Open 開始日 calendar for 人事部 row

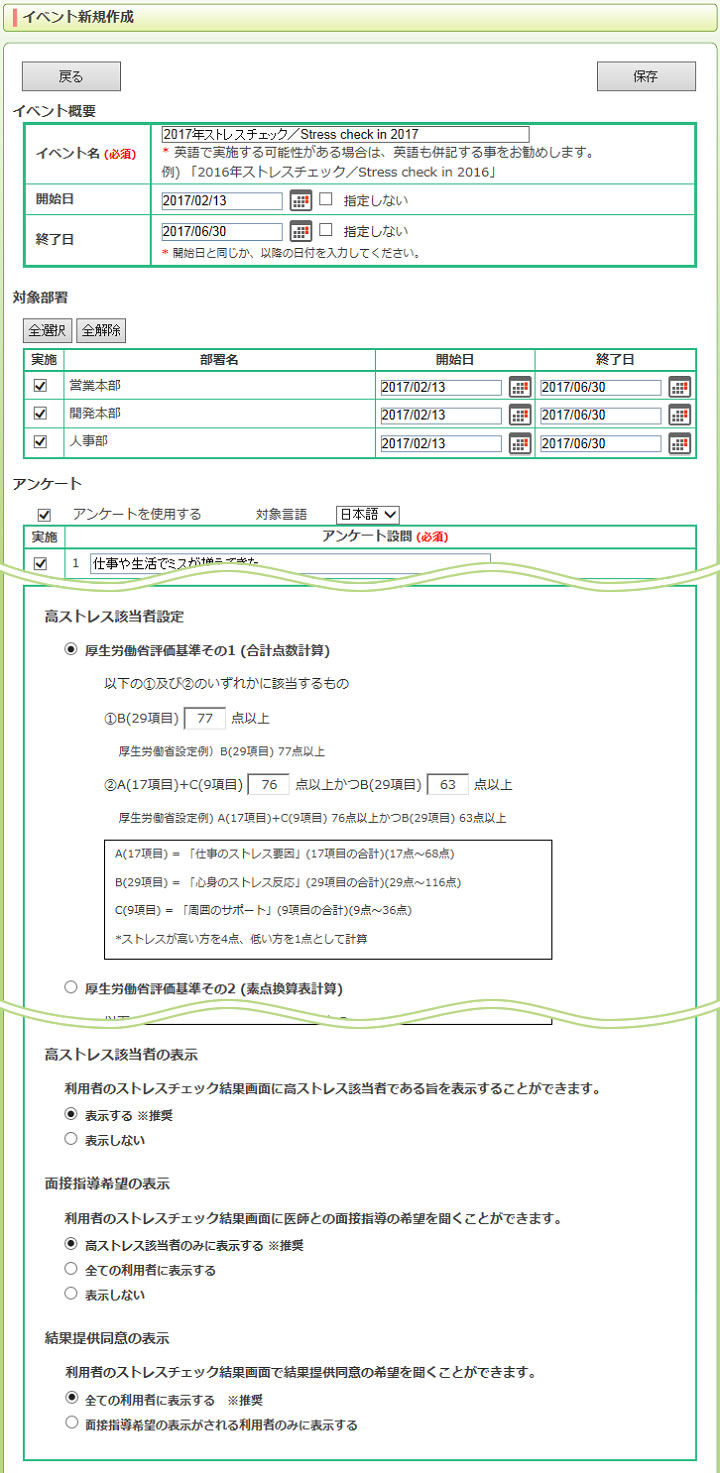[x=520, y=443]
